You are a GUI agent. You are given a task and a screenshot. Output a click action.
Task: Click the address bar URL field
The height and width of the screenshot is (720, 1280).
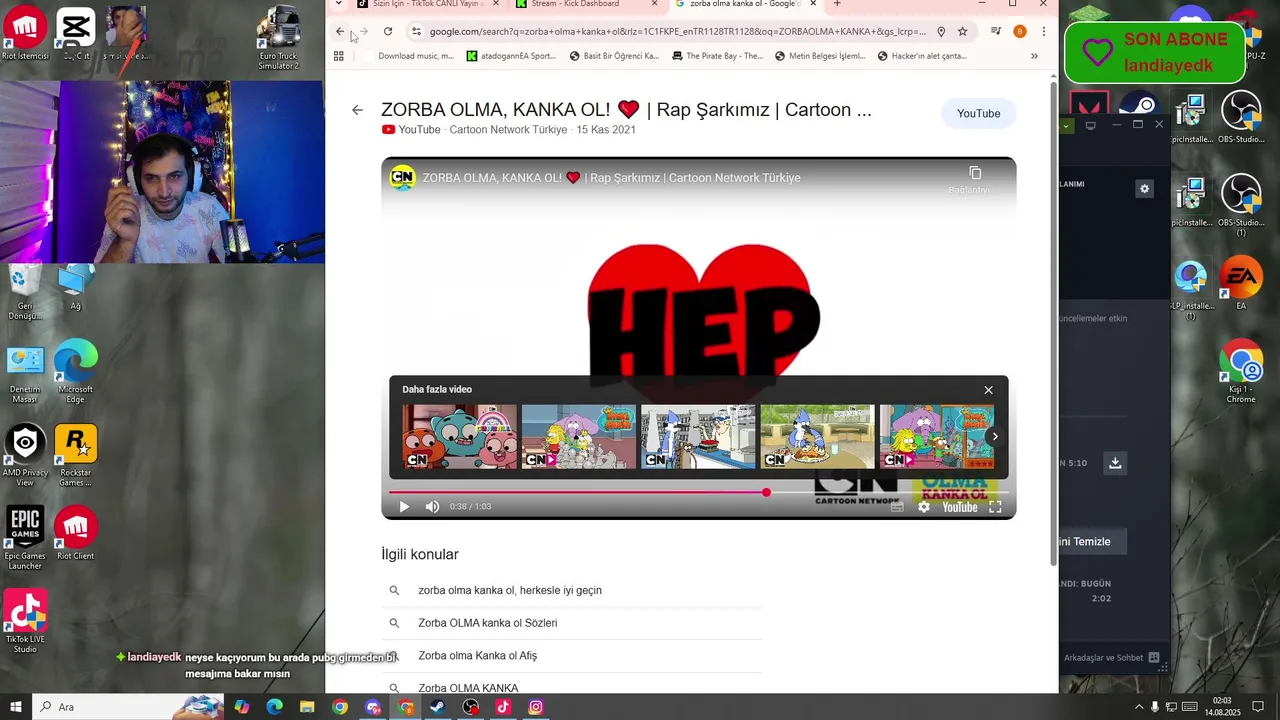click(677, 31)
